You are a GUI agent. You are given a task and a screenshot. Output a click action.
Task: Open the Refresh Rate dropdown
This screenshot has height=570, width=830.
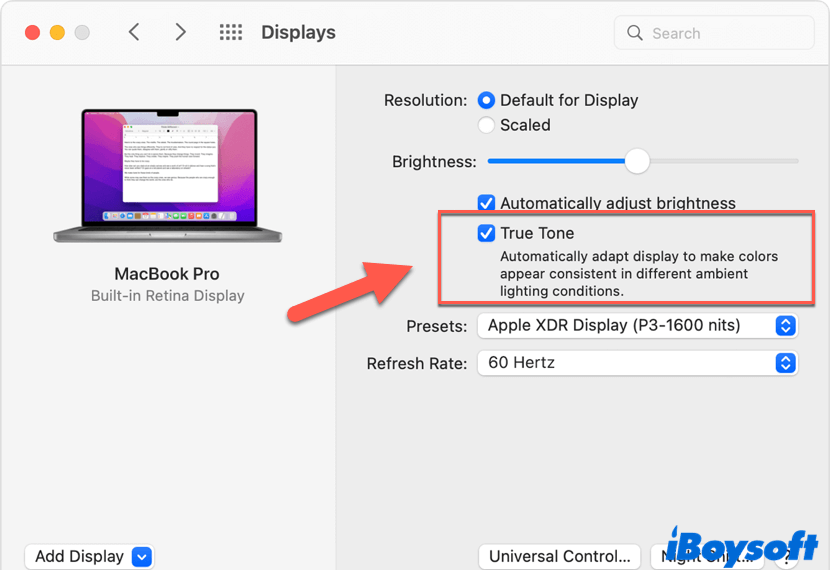coord(637,363)
